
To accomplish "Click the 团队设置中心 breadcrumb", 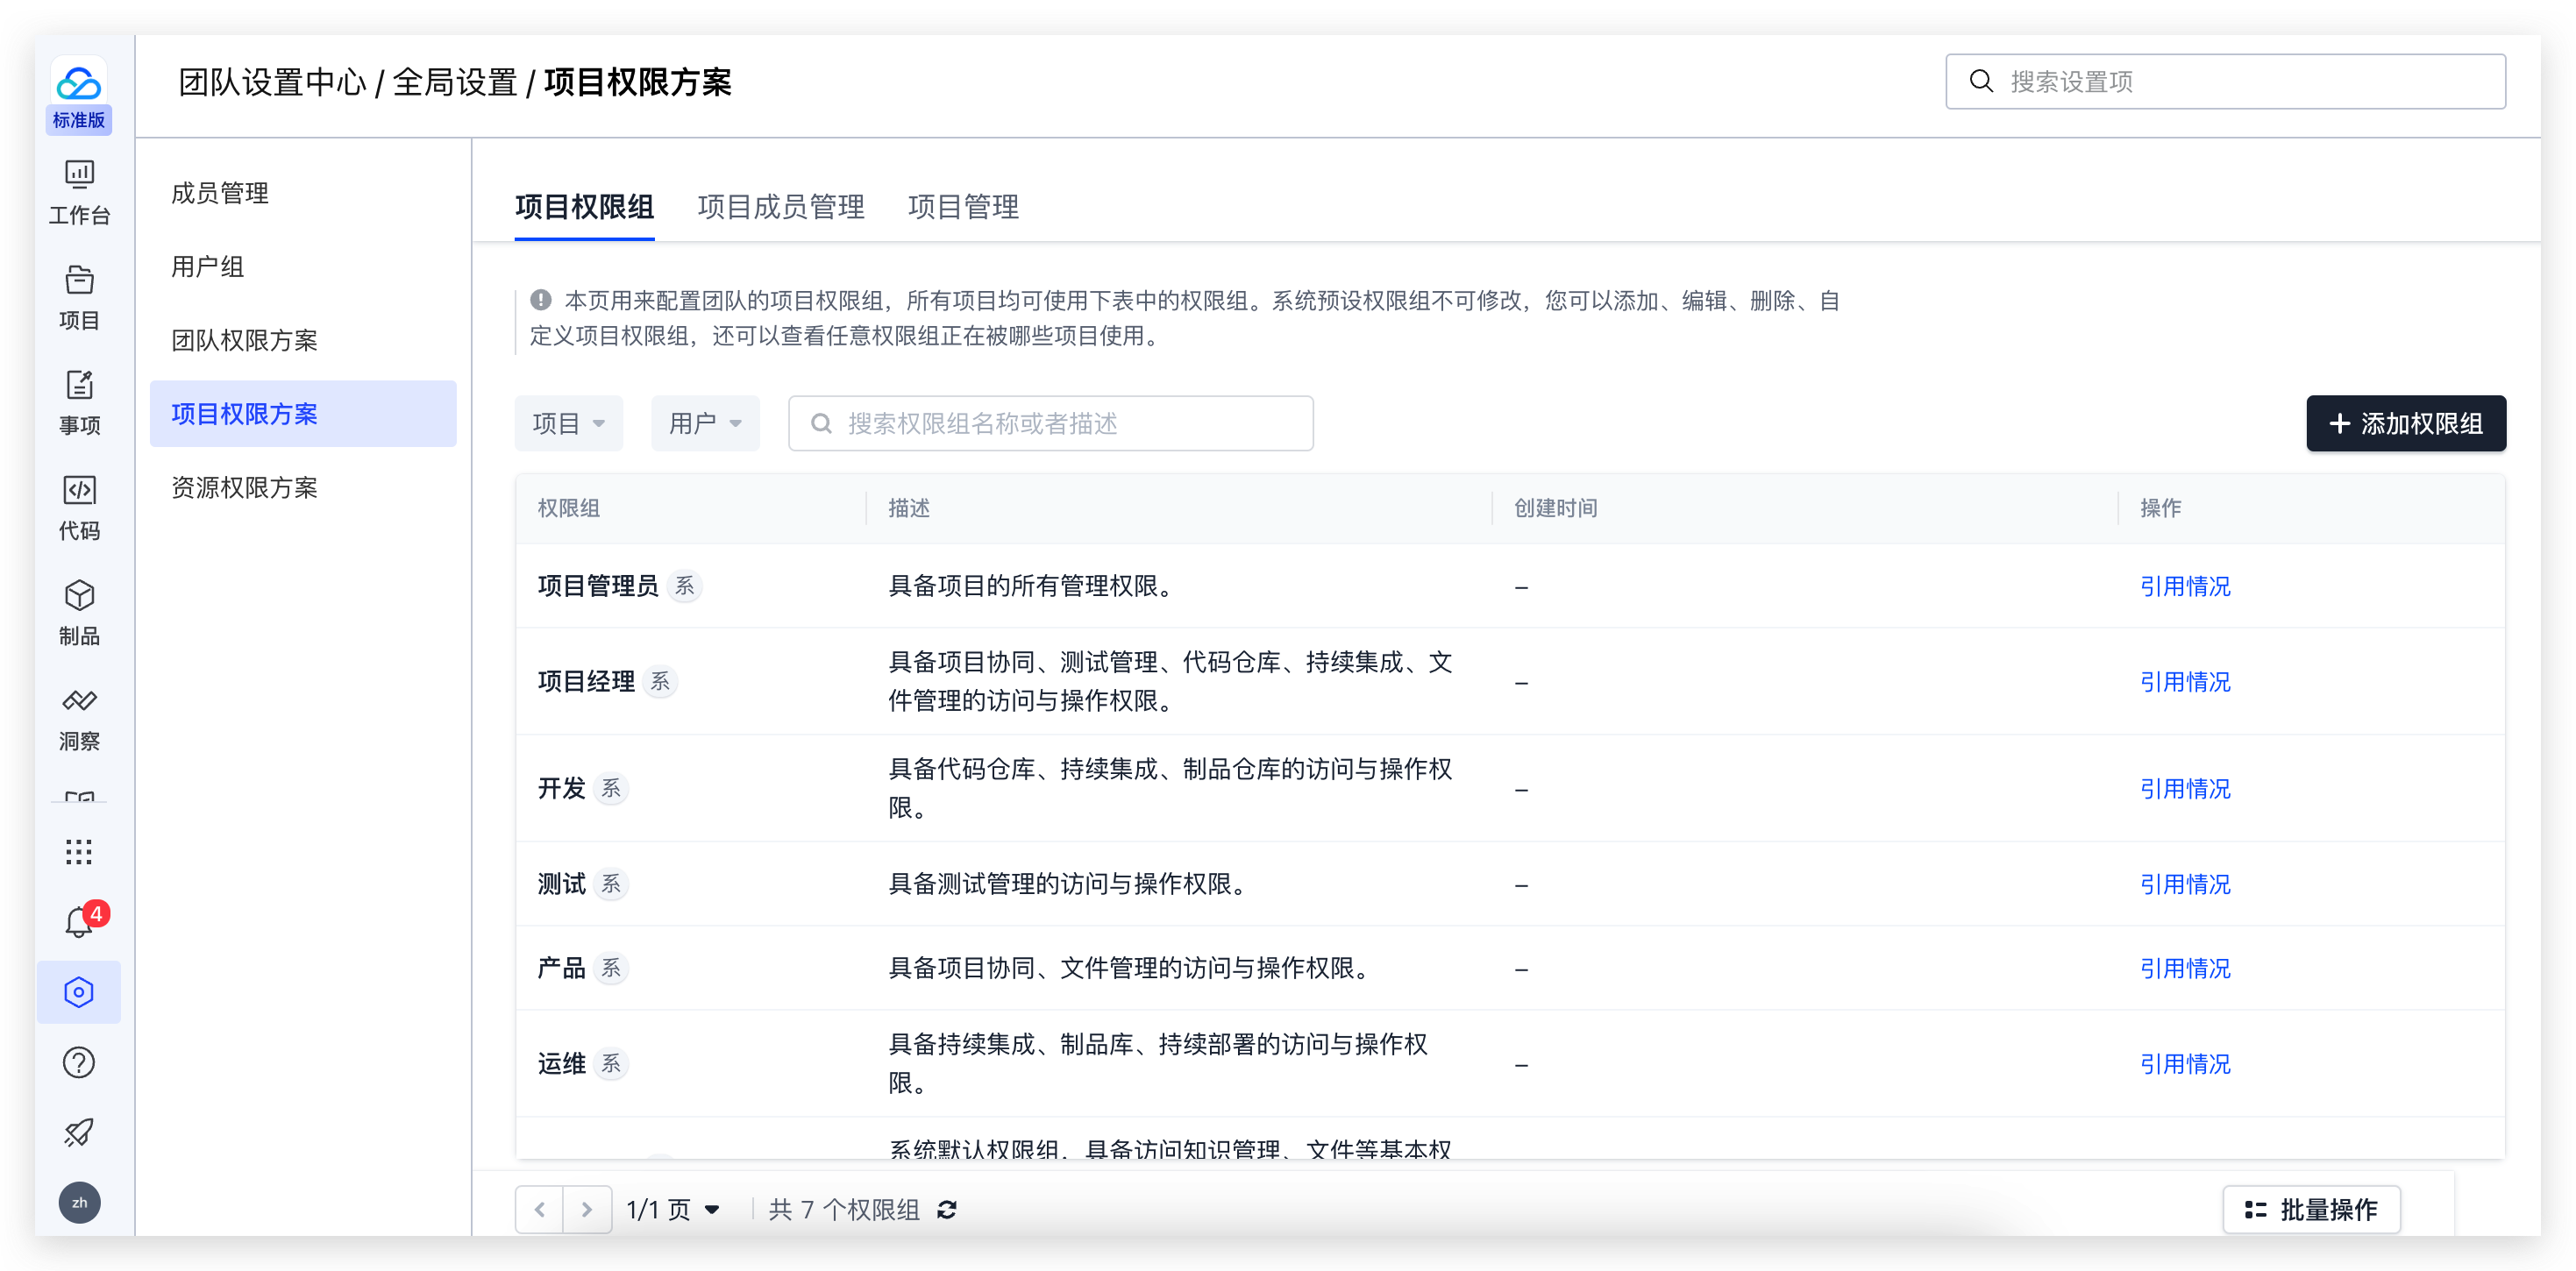I will tap(272, 82).
